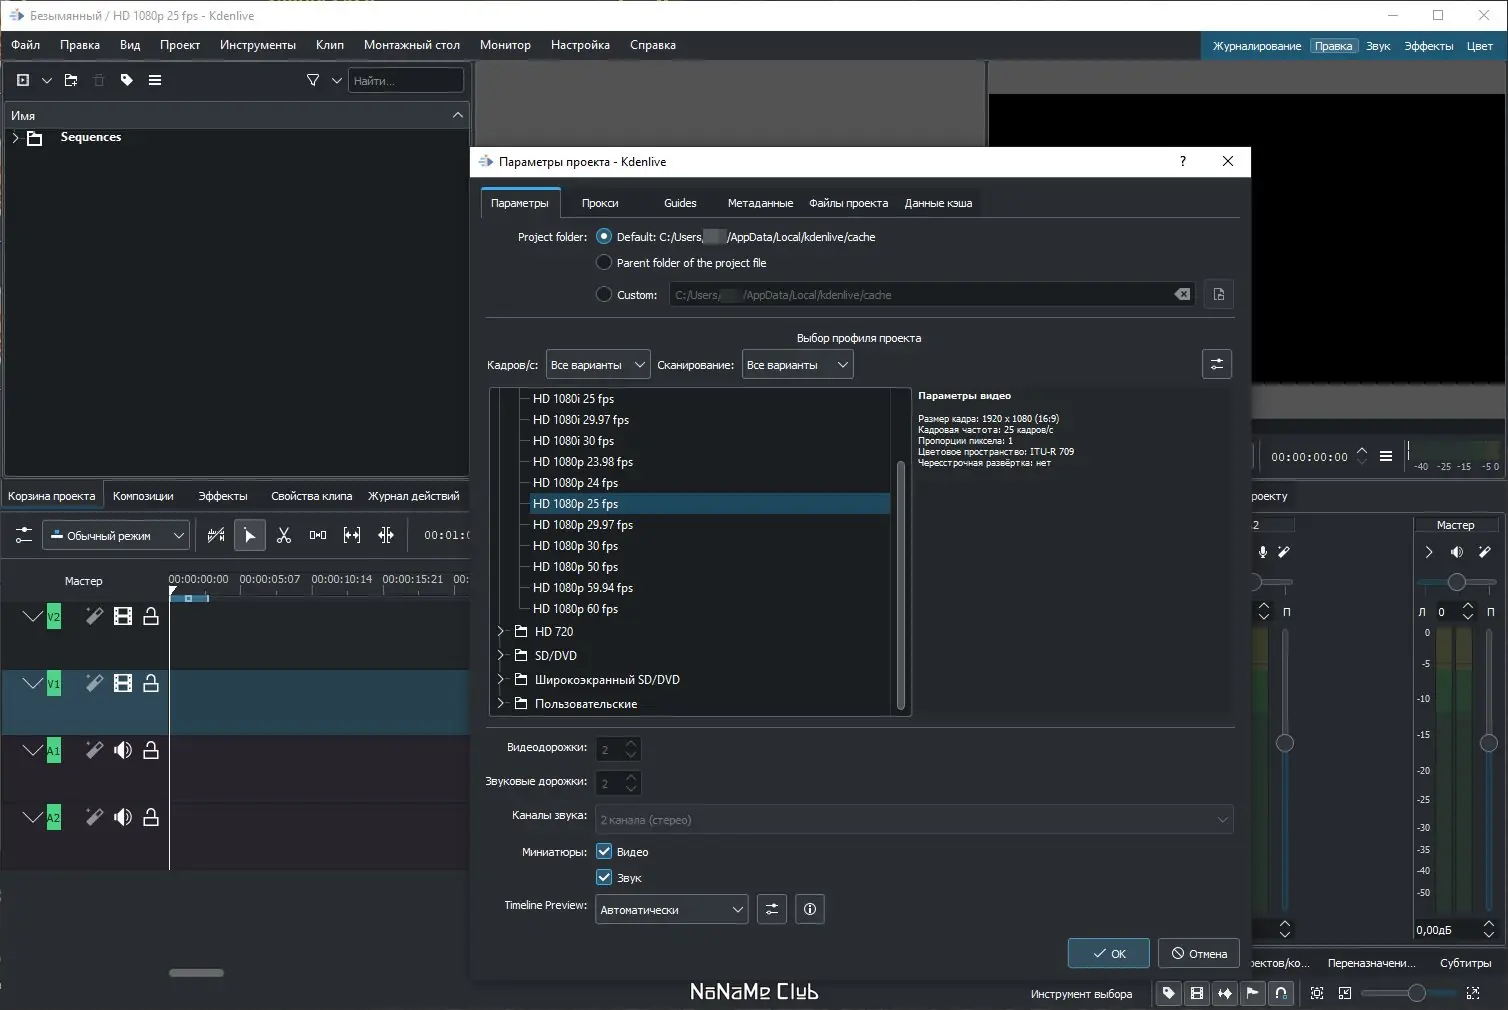Switch to the Прокси tab

(x=600, y=203)
